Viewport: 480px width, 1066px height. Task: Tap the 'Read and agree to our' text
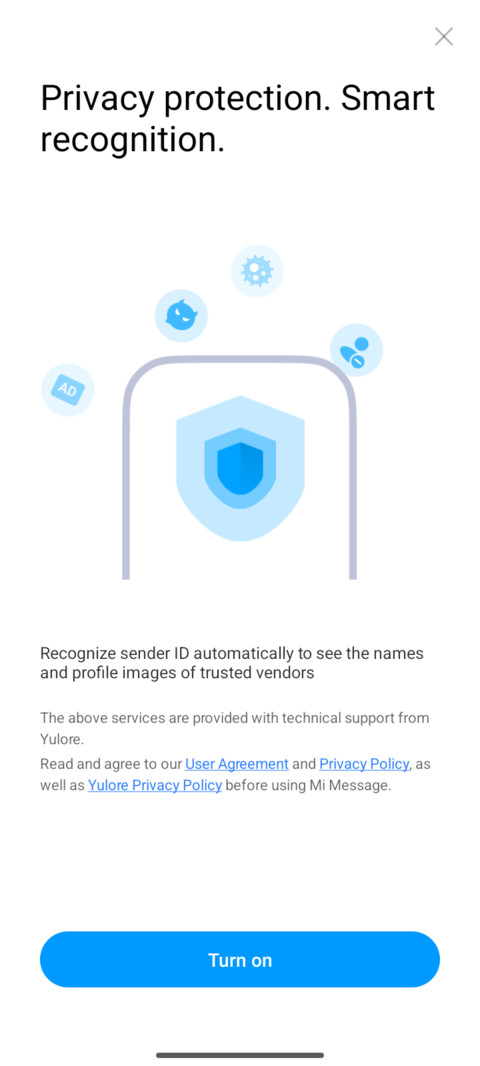pyautogui.click(x=111, y=763)
